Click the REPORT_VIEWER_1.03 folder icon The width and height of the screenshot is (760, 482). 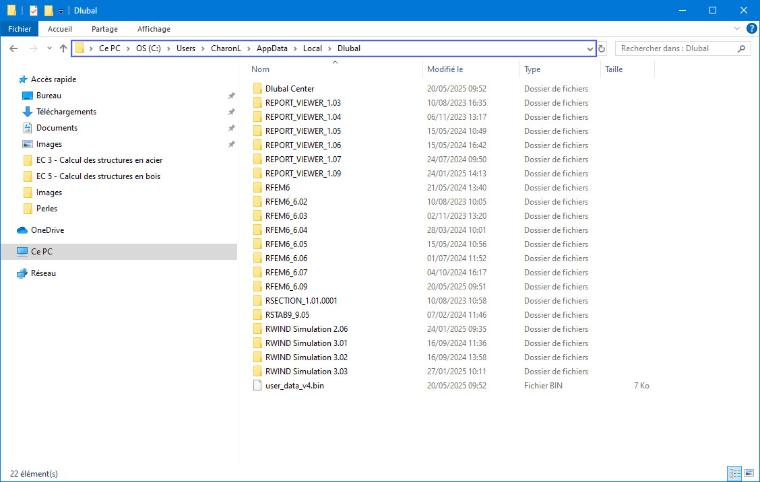[x=257, y=103]
